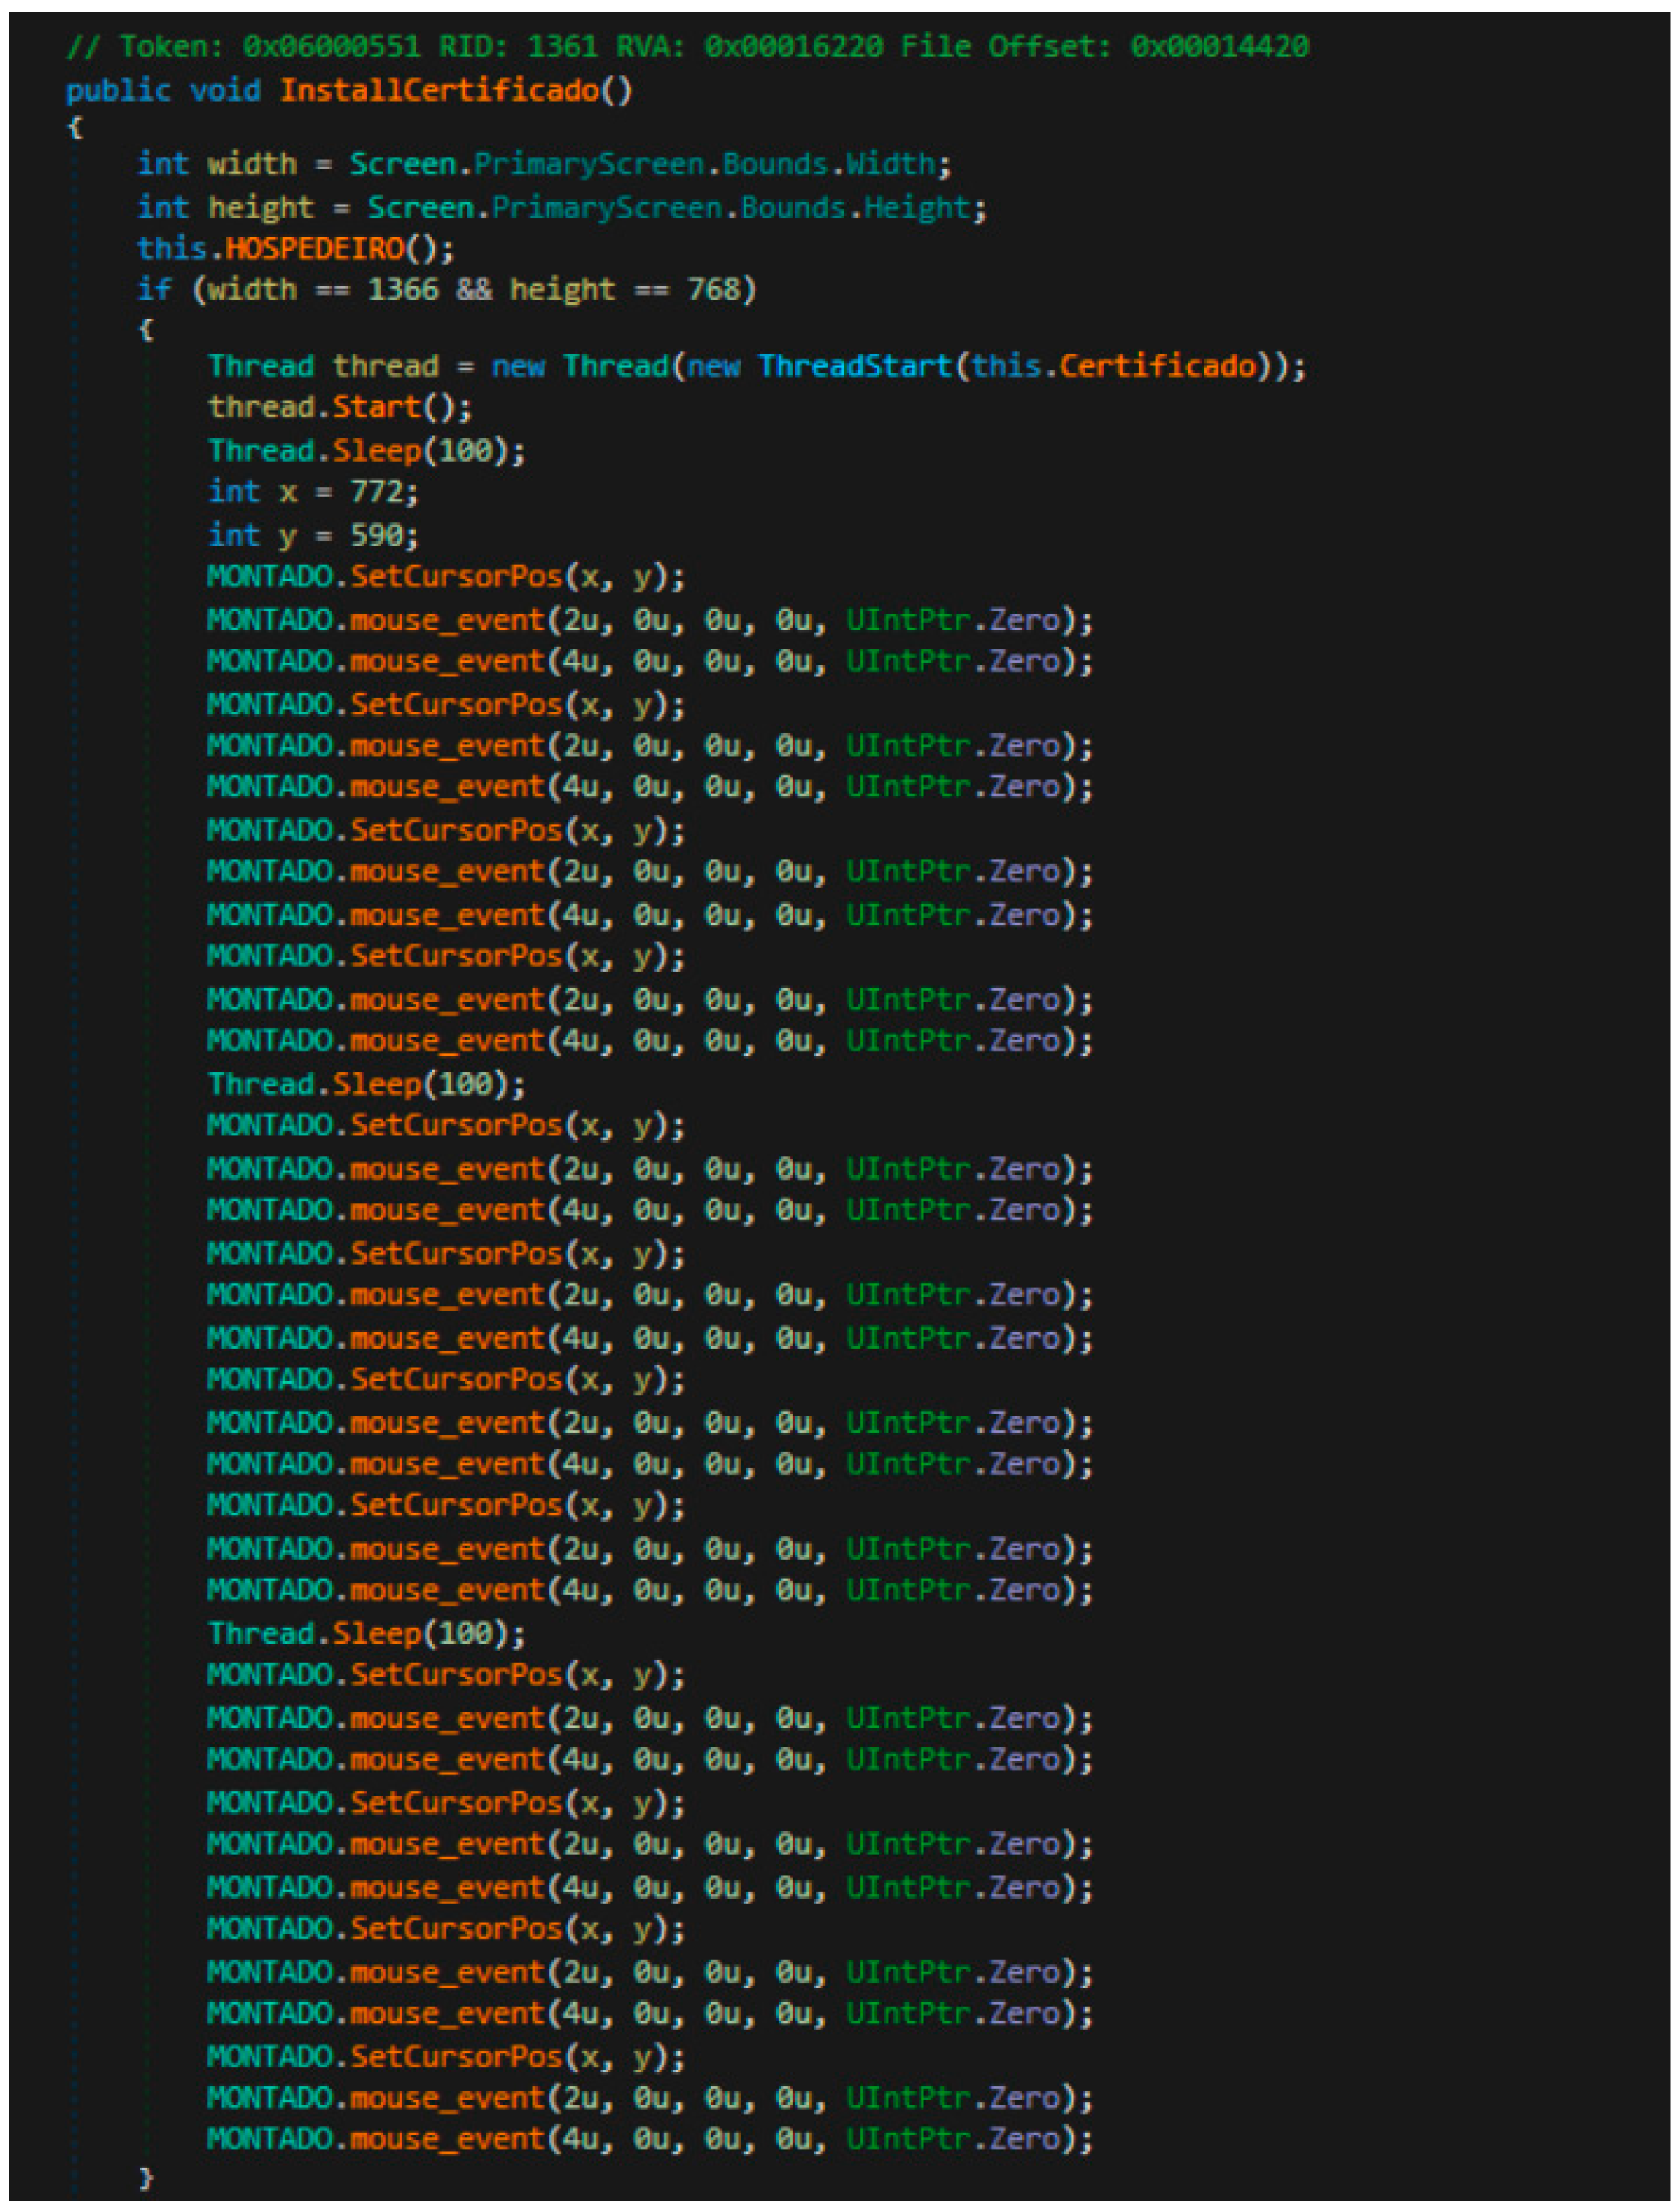Click the value 590 assigned to y
The width and height of the screenshot is (1680, 2212).
tap(377, 535)
